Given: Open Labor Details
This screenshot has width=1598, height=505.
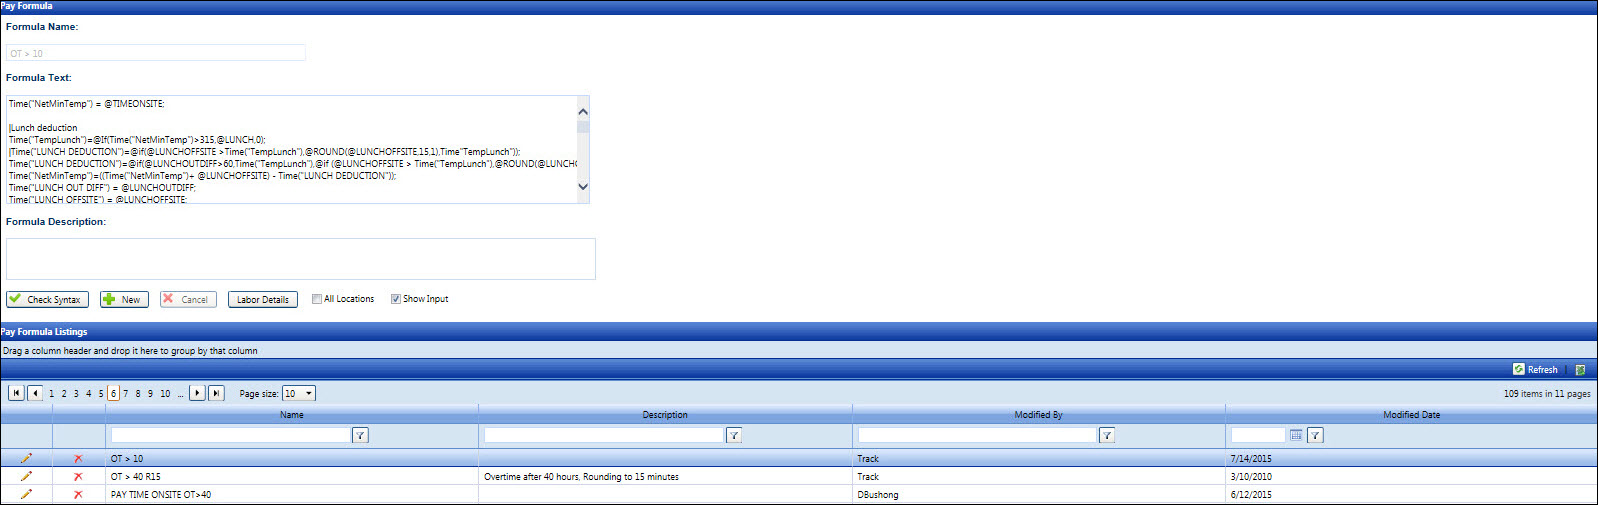Looking at the screenshot, I should pos(262,299).
